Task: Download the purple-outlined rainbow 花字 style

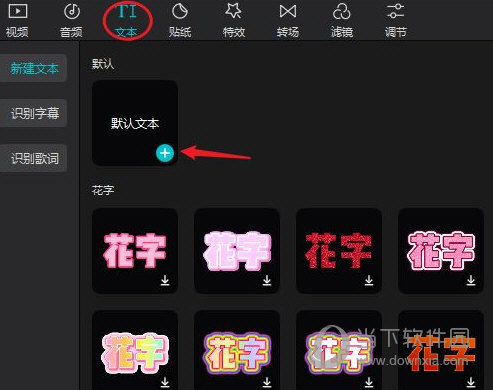Action: 267,382
